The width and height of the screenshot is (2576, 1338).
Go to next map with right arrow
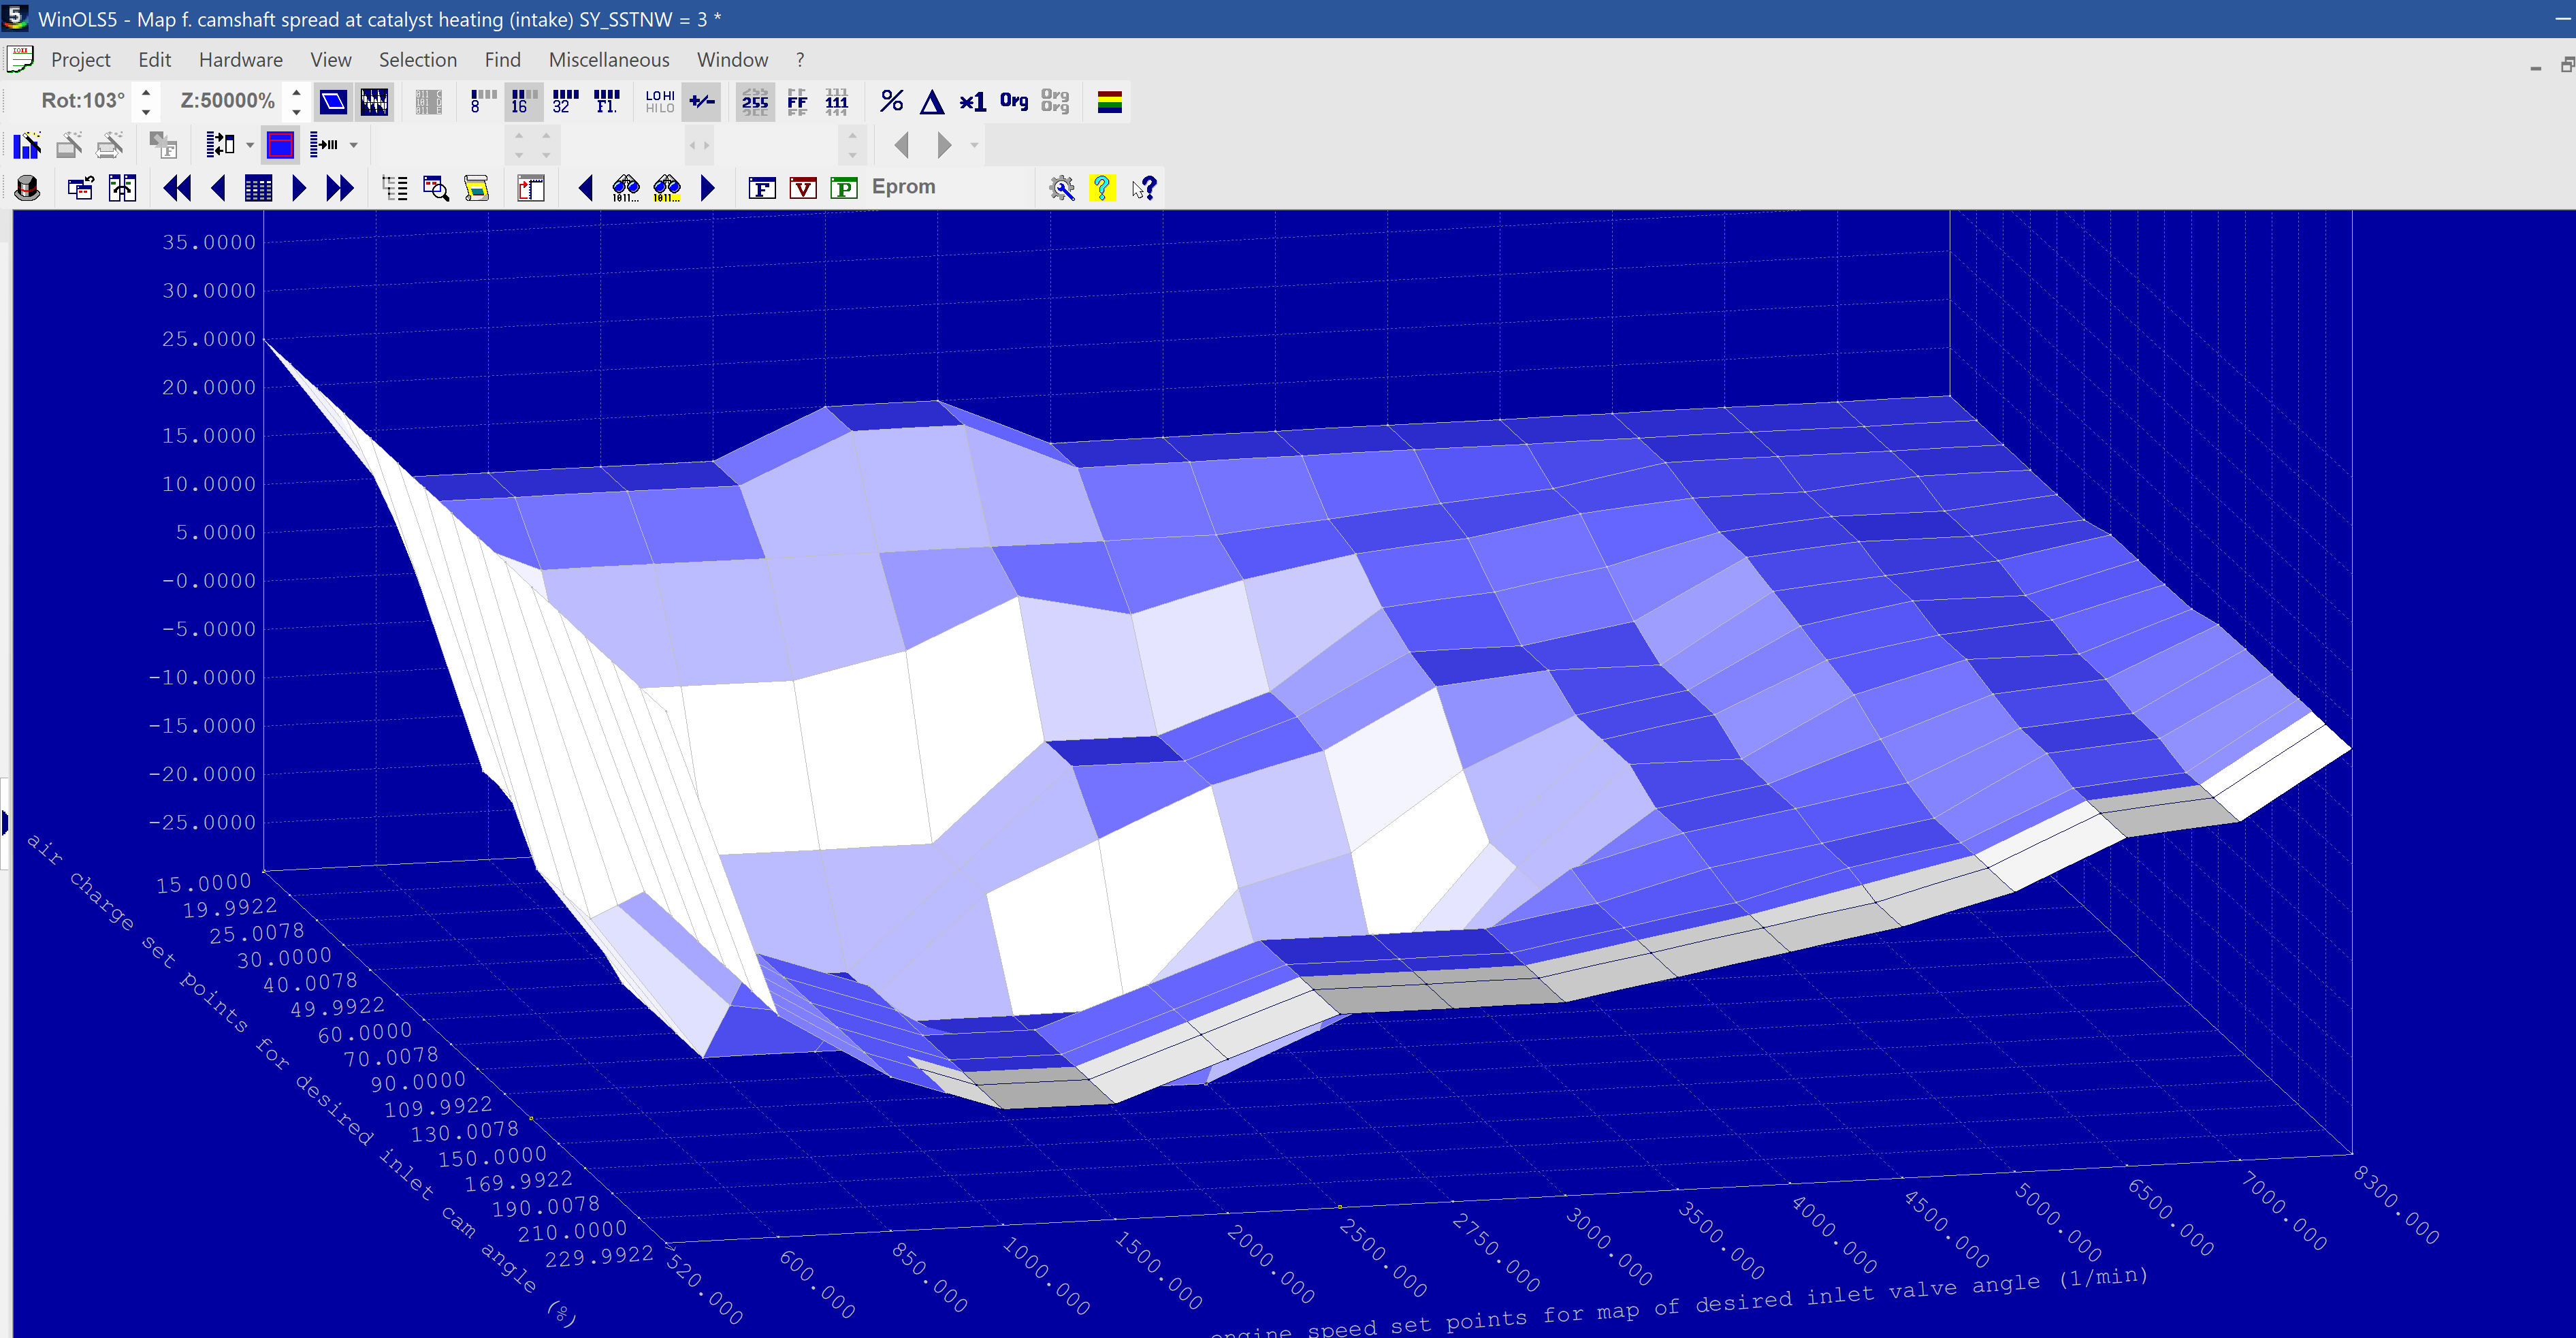[298, 188]
